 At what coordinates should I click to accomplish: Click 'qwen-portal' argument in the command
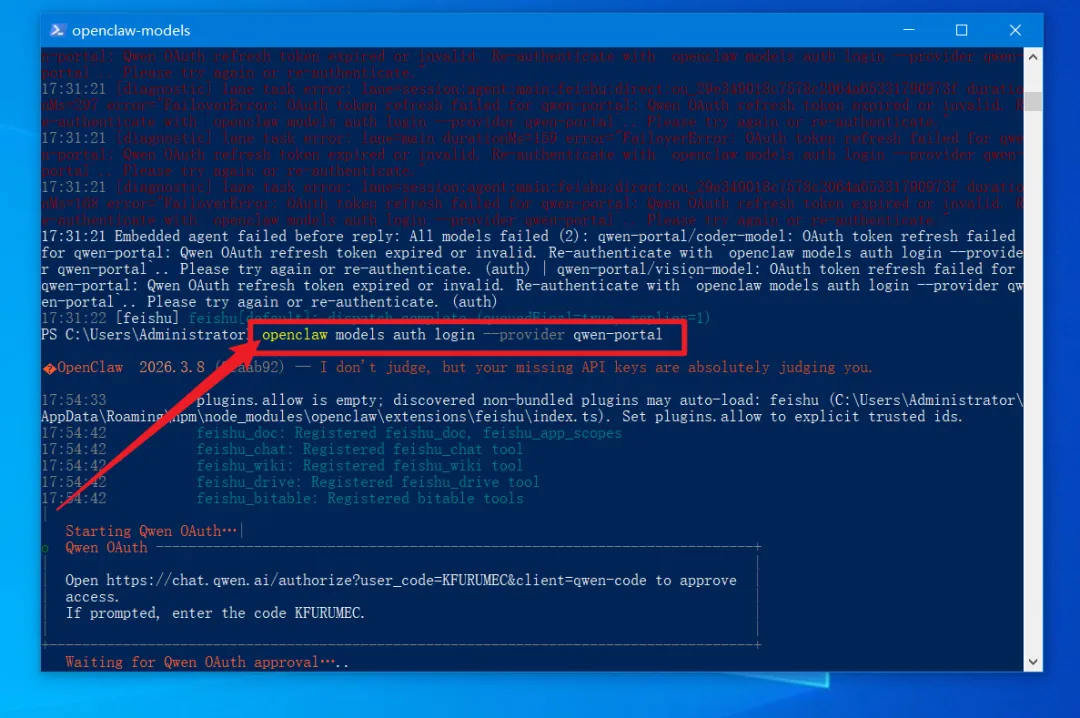(617, 335)
